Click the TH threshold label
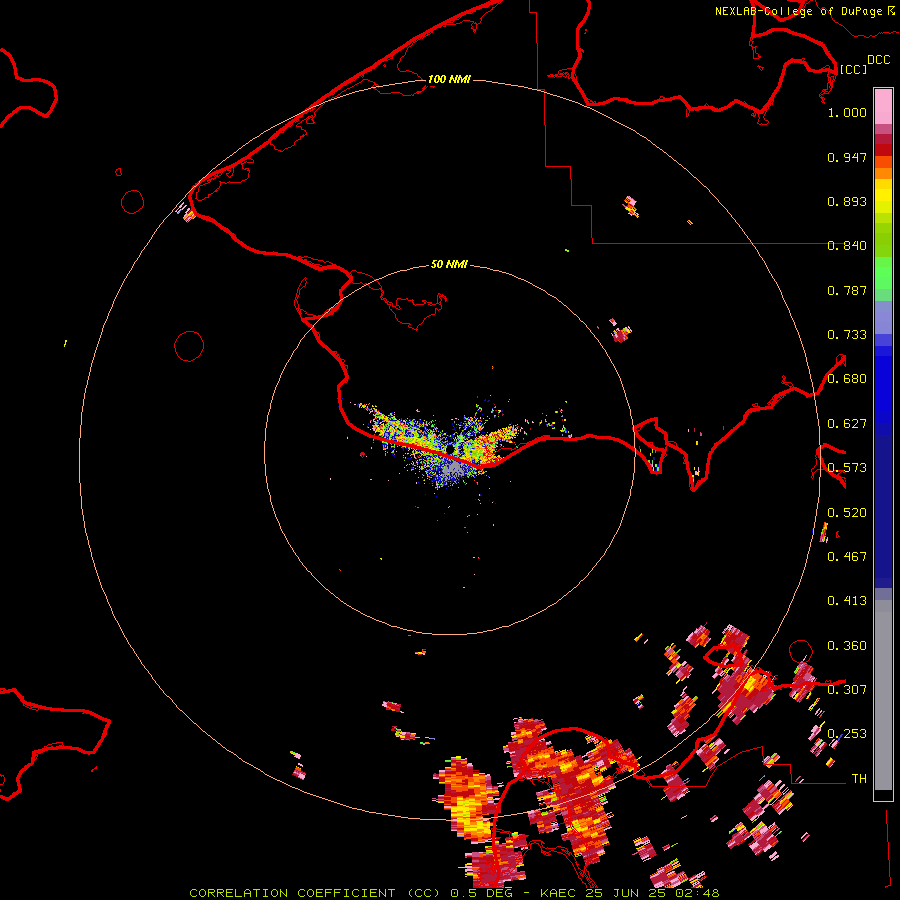Viewport: 900px width, 900px height. (x=859, y=779)
